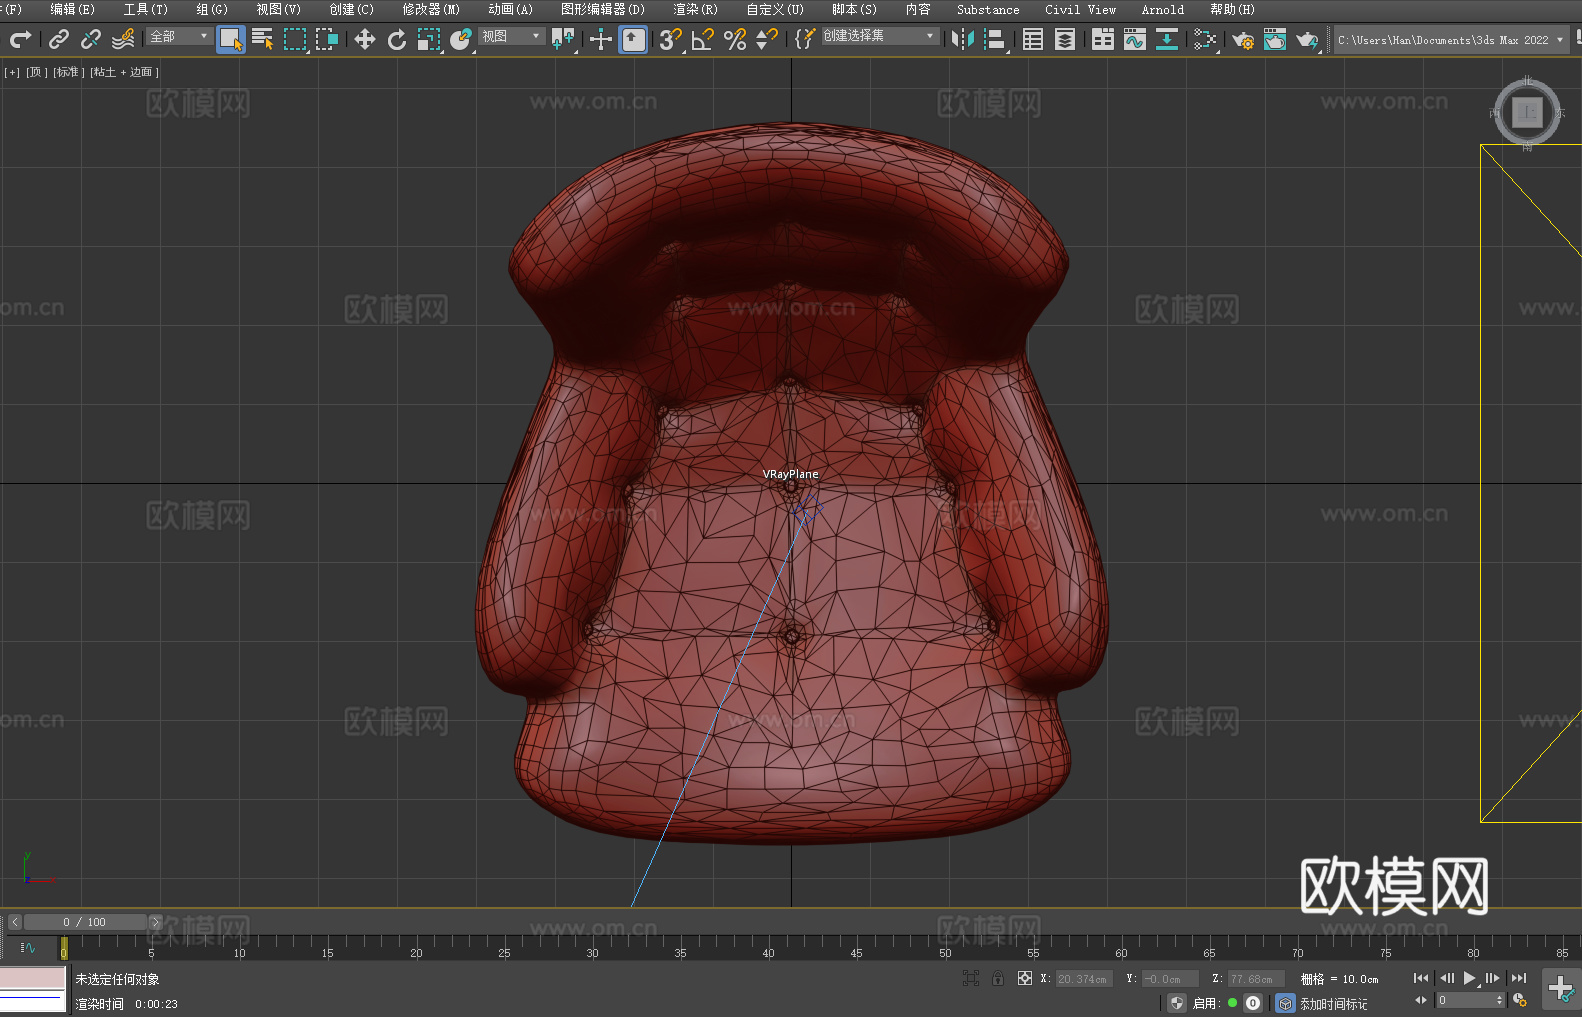Open the Substance menu
Image resolution: width=1582 pixels, height=1017 pixels.
coord(988,9)
